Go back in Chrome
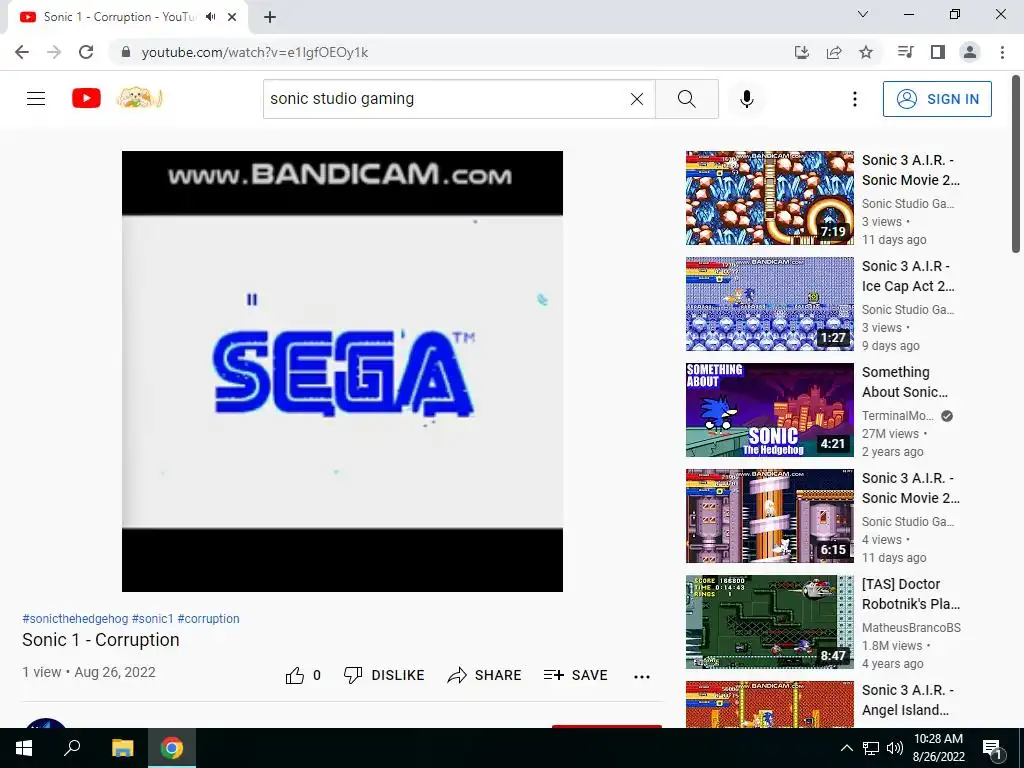The image size is (1024, 768). coord(22,52)
